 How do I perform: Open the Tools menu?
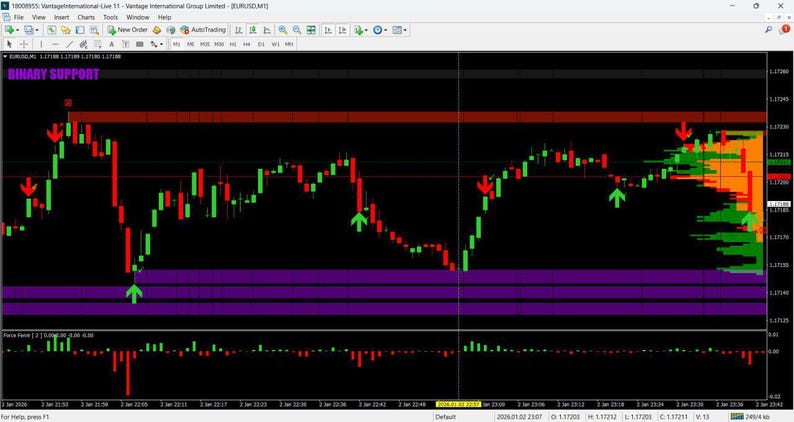(x=110, y=17)
